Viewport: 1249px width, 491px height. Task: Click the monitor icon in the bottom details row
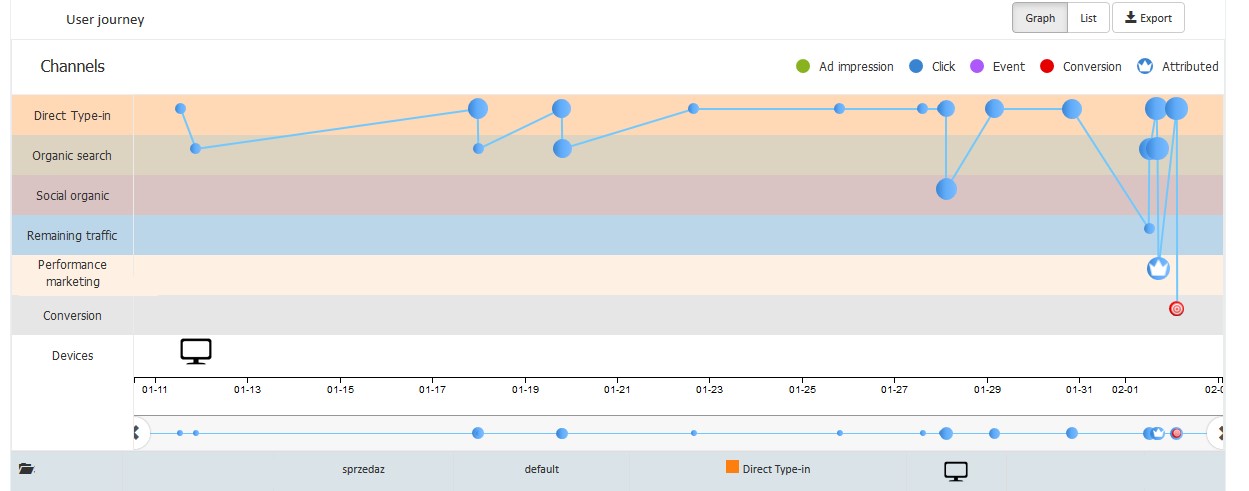tap(956, 470)
